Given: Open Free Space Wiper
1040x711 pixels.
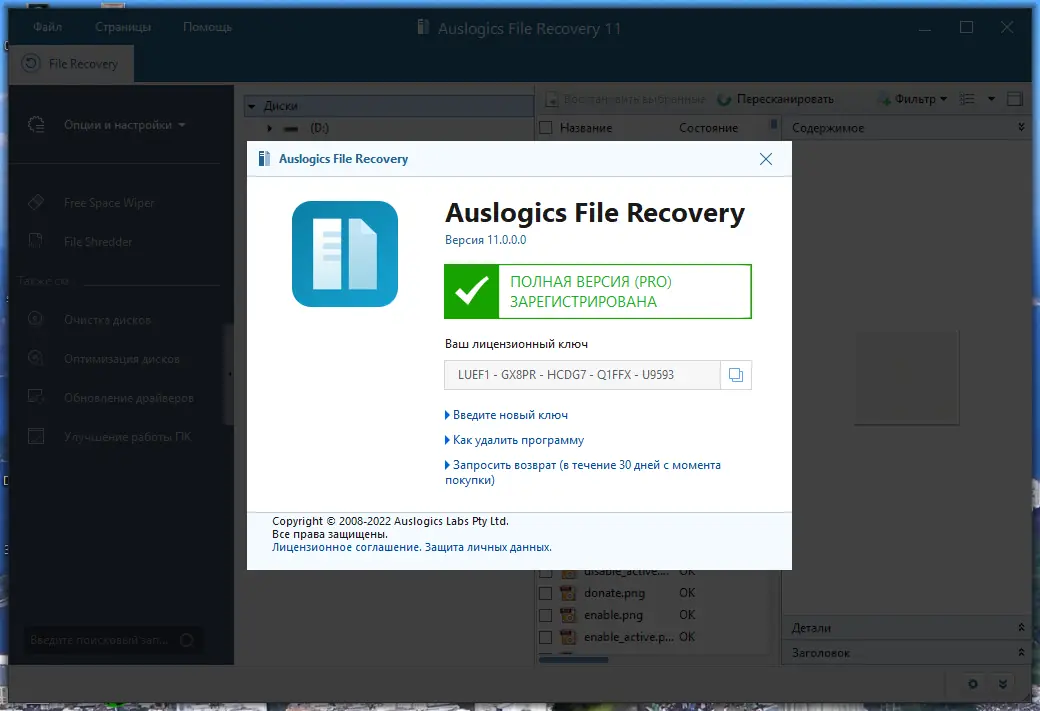Looking at the screenshot, I should [x=109, y=203].
